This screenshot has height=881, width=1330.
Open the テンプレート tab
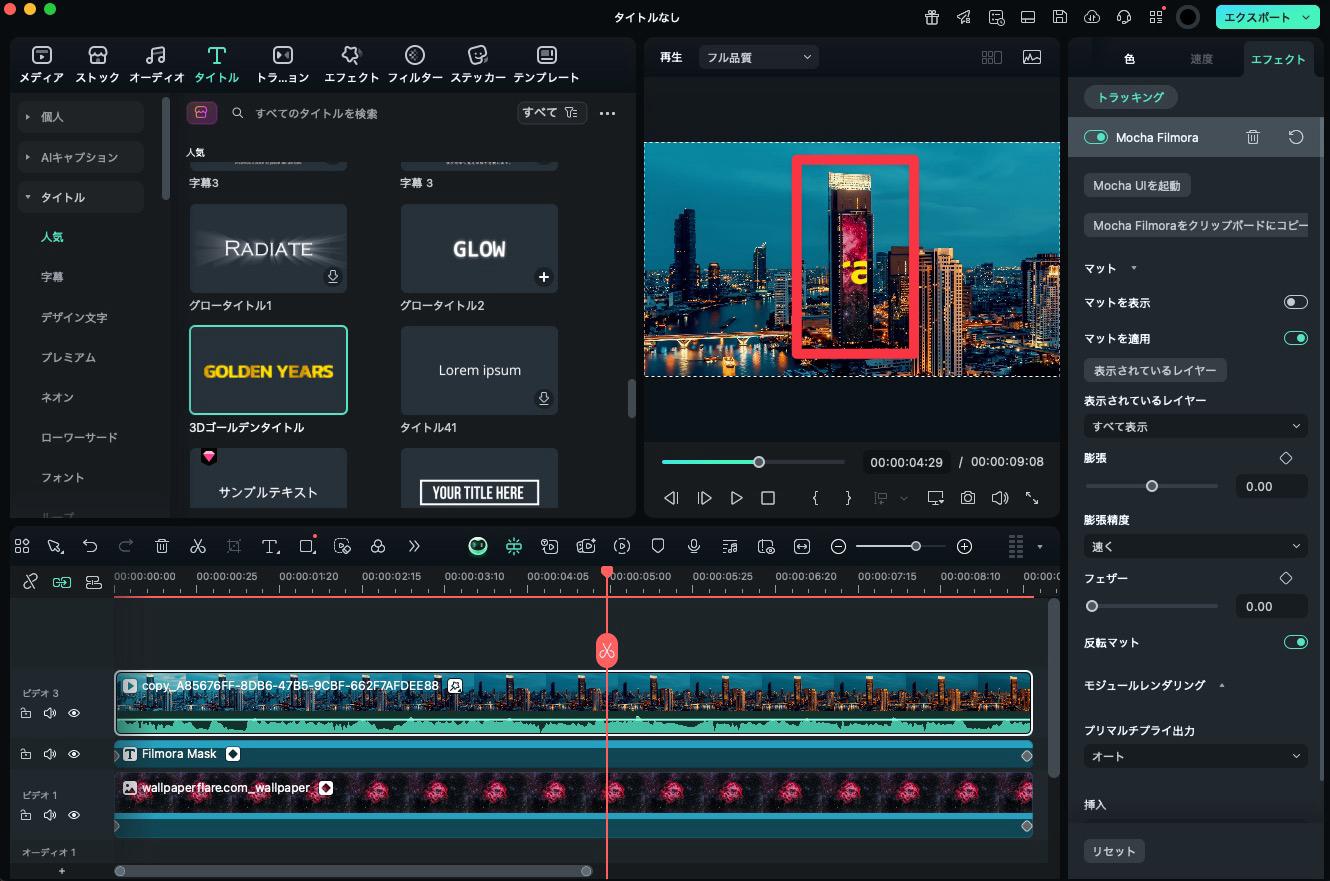(x=546, y=64)
